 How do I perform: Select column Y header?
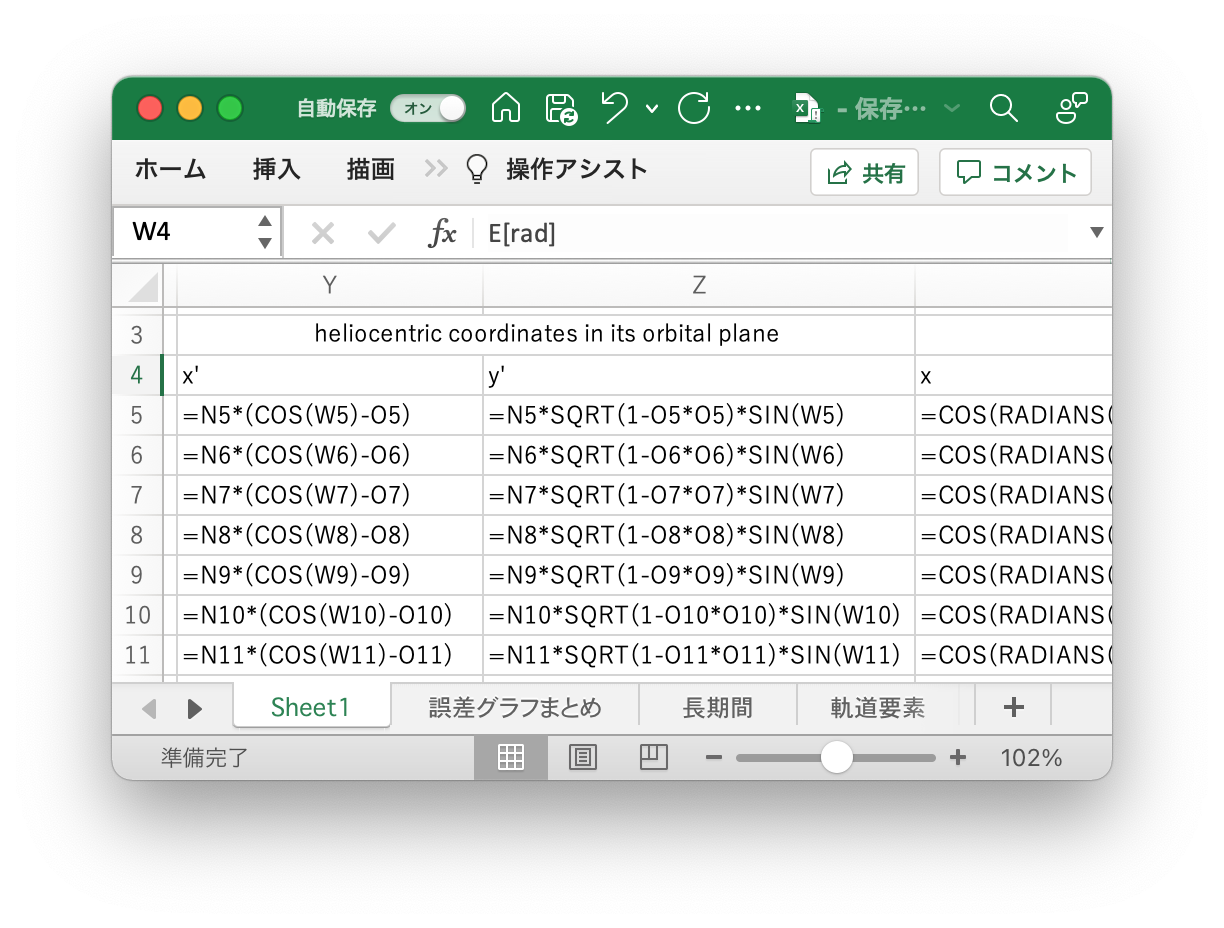tap(329, 286)
